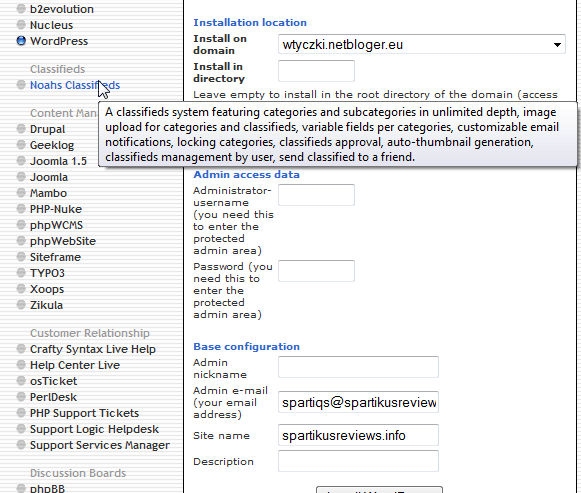
Task: Click the bullet icon beside osTicket
Action: click(x=21, y=380)
